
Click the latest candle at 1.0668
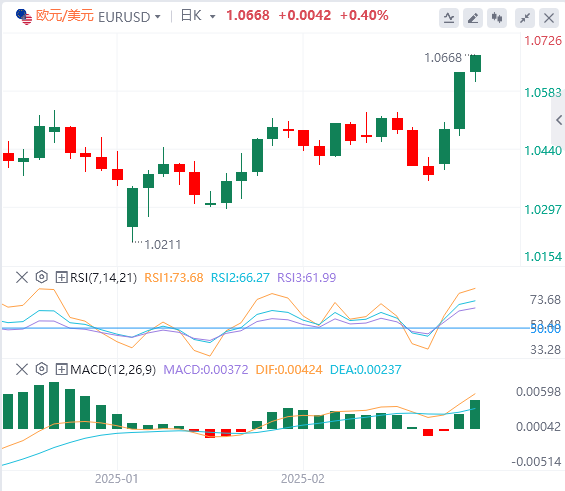tap(475, 64)
